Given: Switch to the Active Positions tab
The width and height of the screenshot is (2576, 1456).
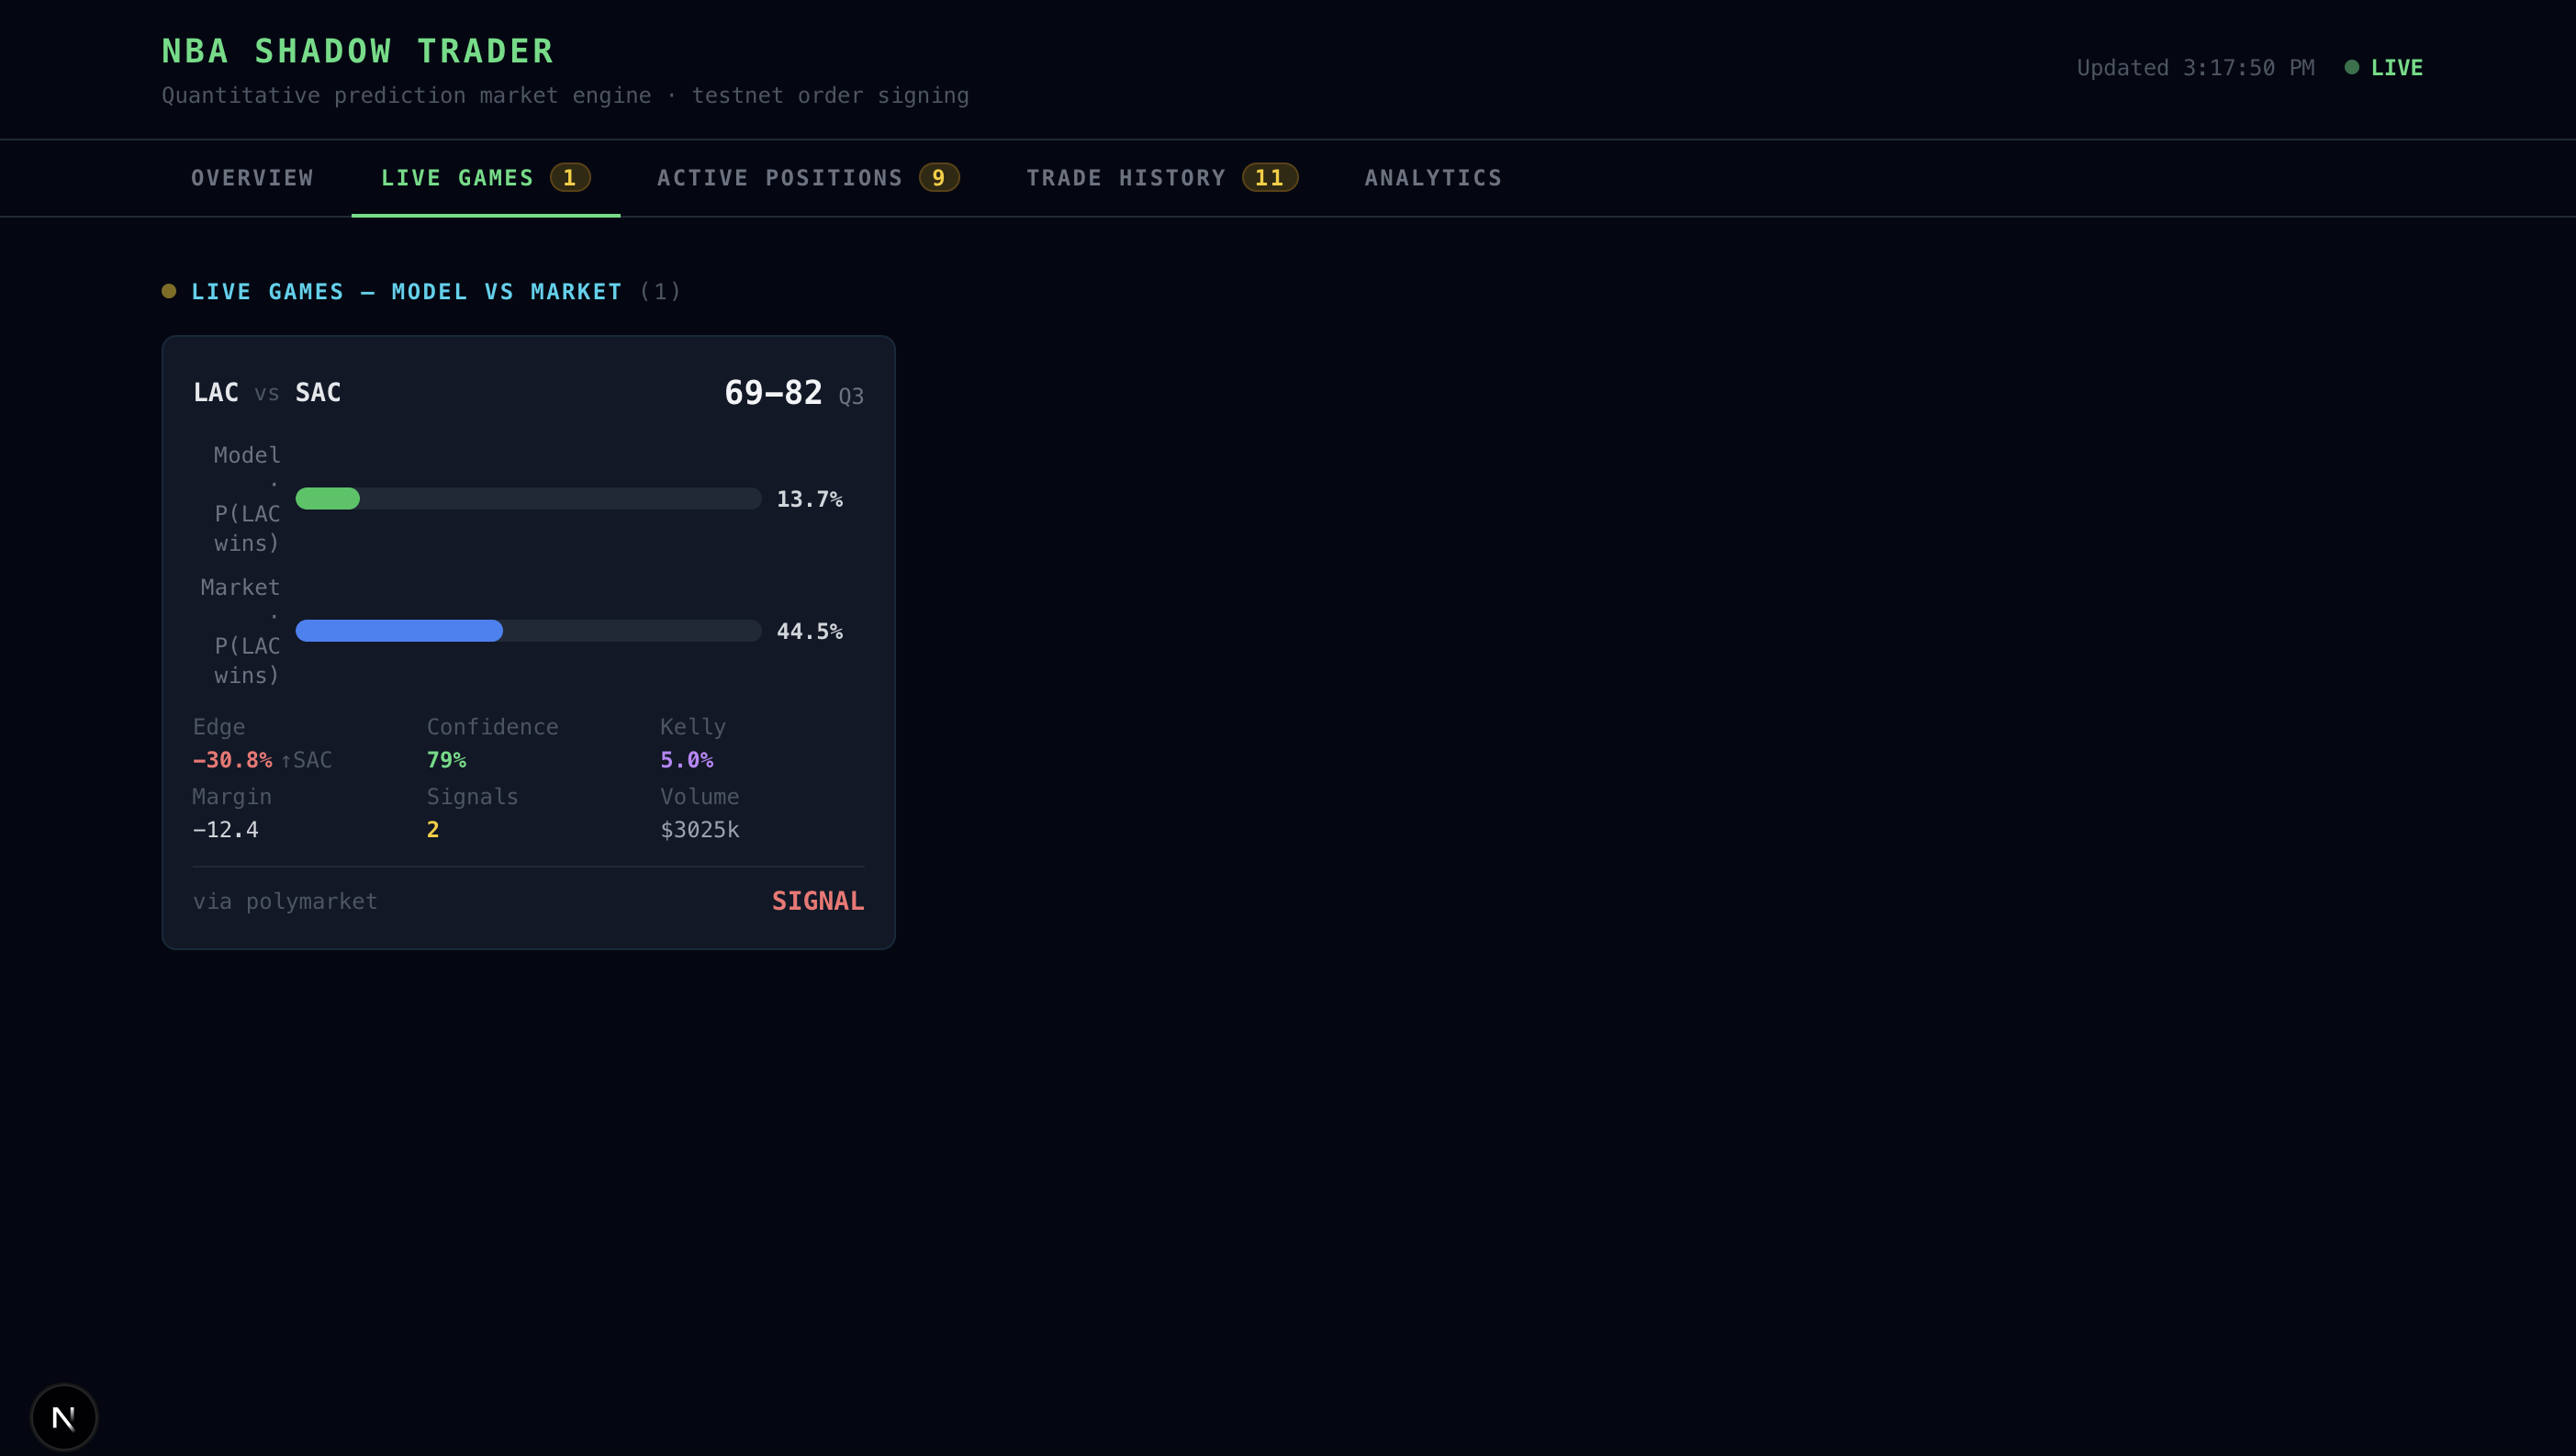Looking at the screenshot, I should pos(779,178).
